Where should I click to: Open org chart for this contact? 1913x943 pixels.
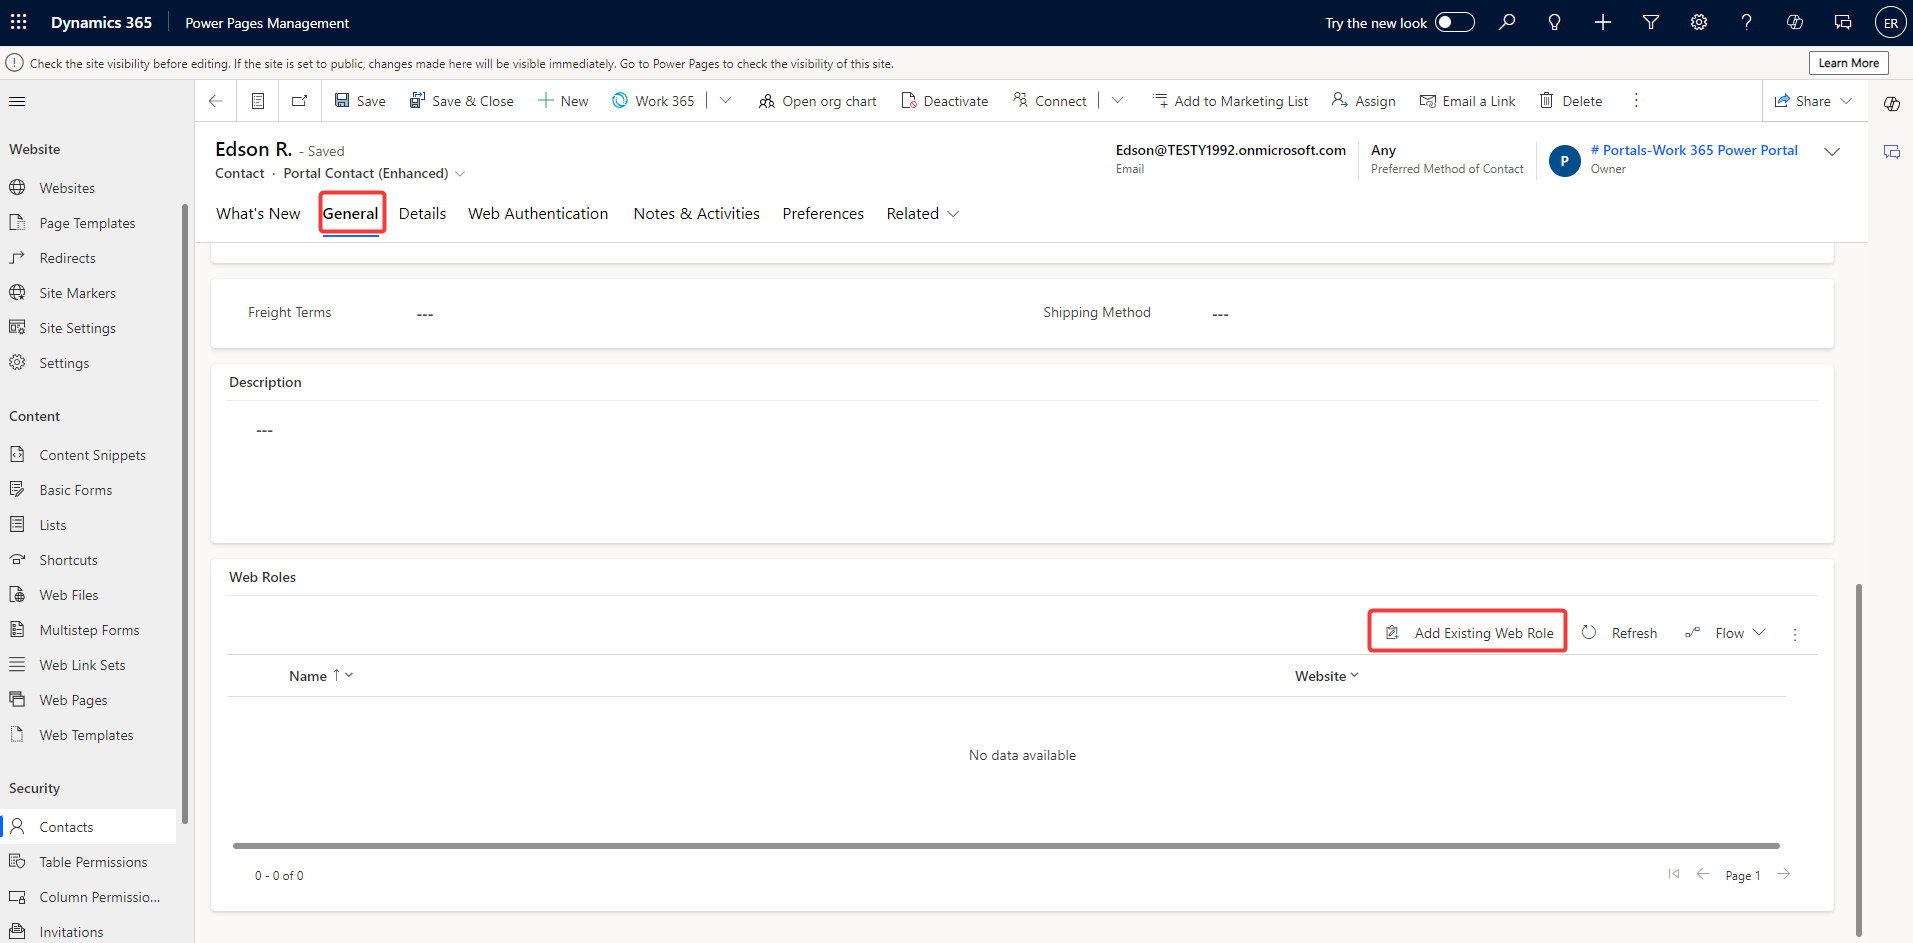pyautogui.click(x=818, y=101)
